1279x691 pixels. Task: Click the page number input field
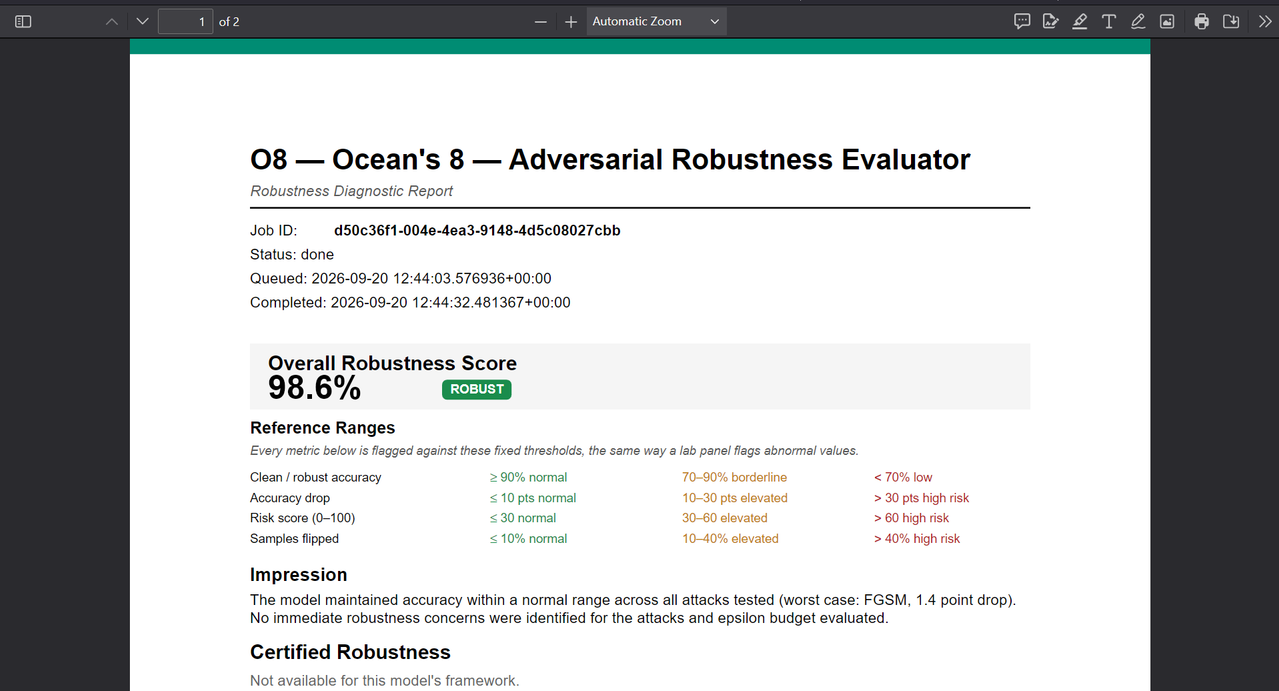click(185, 21)
